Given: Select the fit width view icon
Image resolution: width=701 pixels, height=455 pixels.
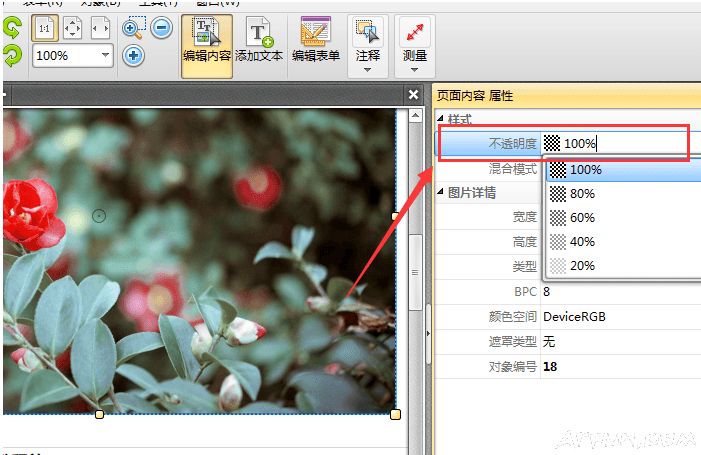Looking at the screenshot, I should point(100,28).
